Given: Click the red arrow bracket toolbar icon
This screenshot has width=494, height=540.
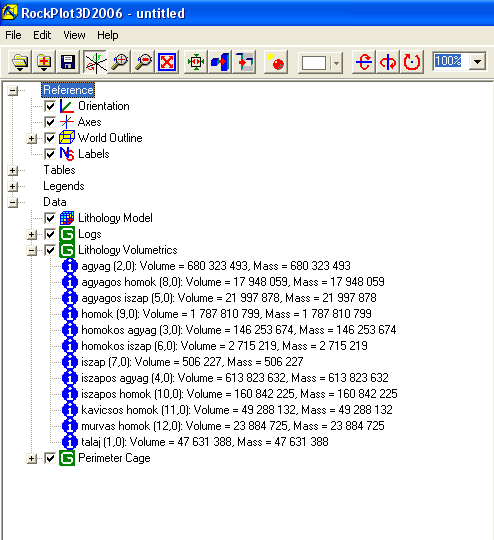Looking at the screenshot, I should (244, 62).
